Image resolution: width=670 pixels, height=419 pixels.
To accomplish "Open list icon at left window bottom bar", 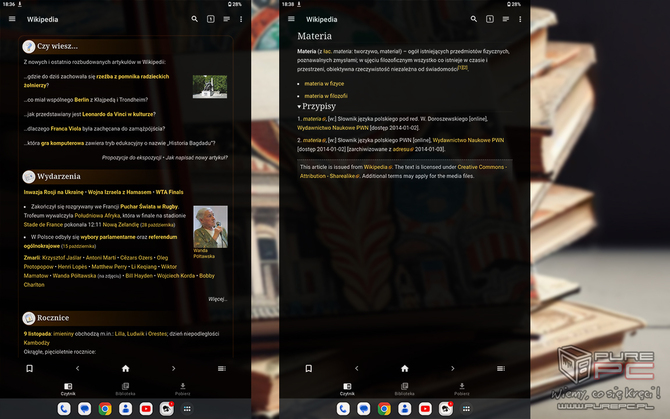I will 221,368.
